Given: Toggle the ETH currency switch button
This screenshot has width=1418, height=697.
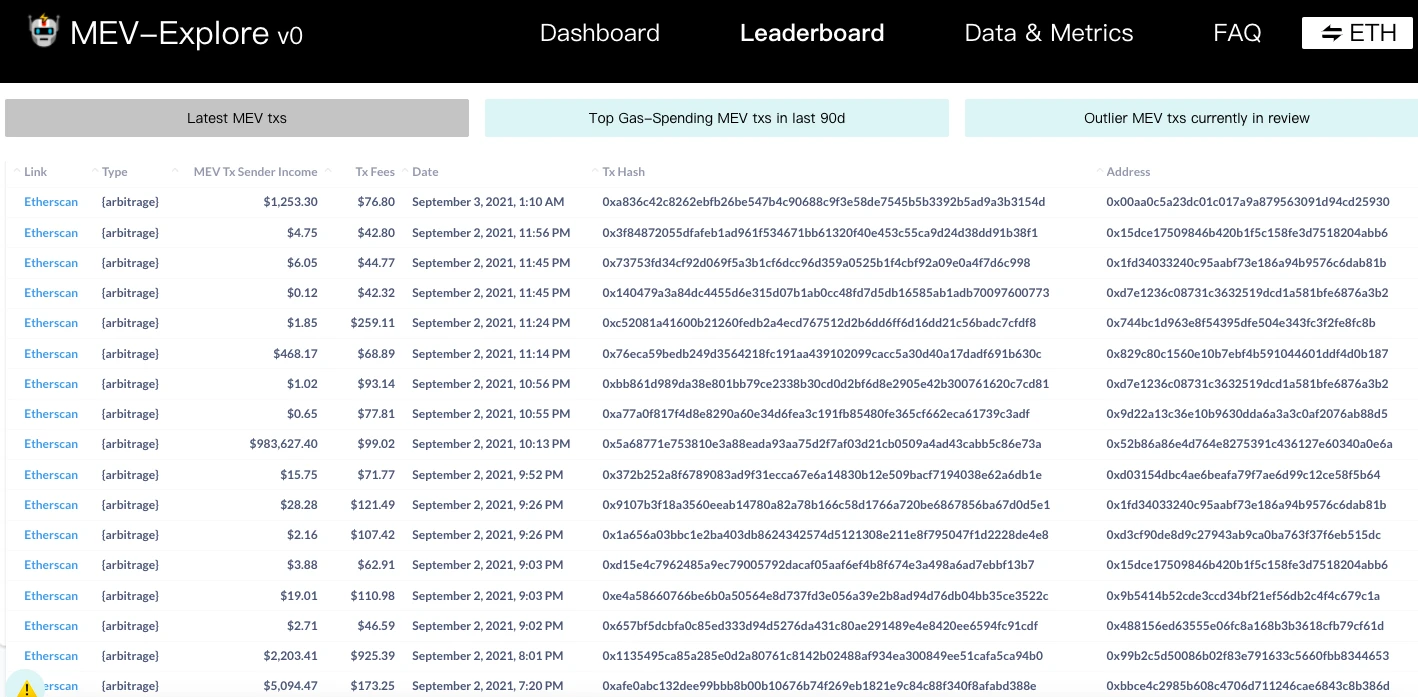Looking at the screenshot, I should coord(1357,33).
